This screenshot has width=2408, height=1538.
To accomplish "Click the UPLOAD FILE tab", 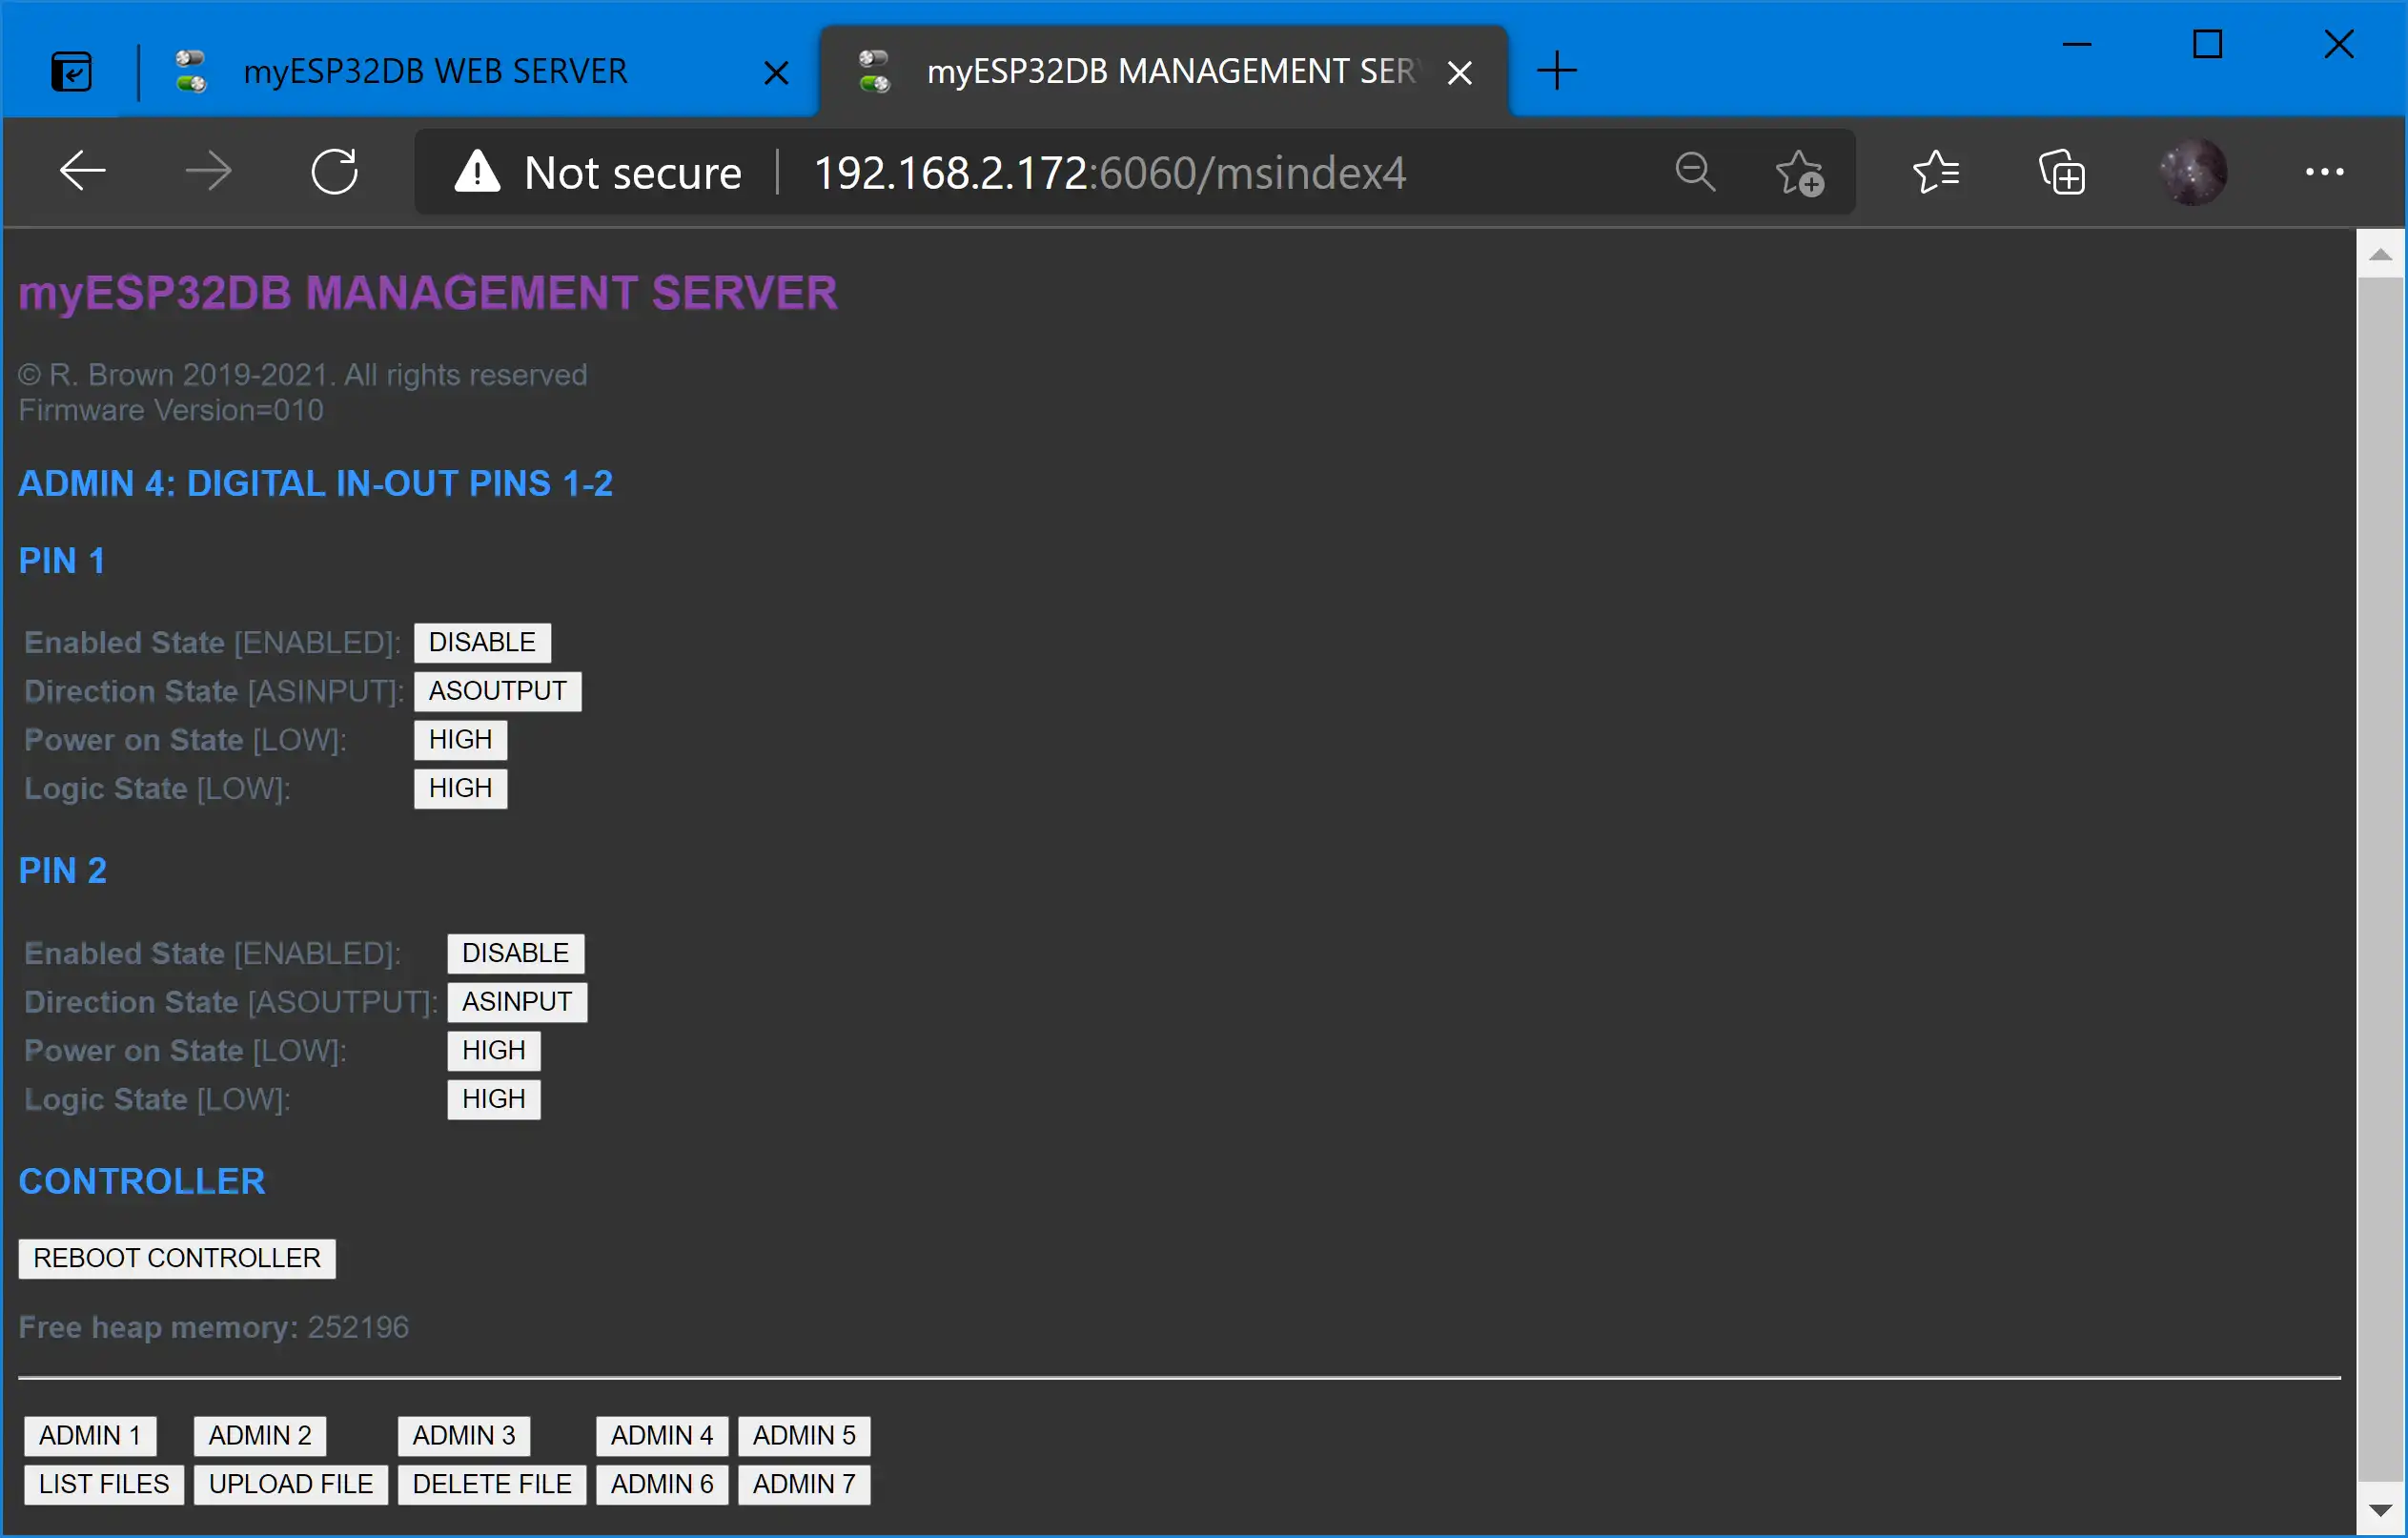I will (290, 1484).
